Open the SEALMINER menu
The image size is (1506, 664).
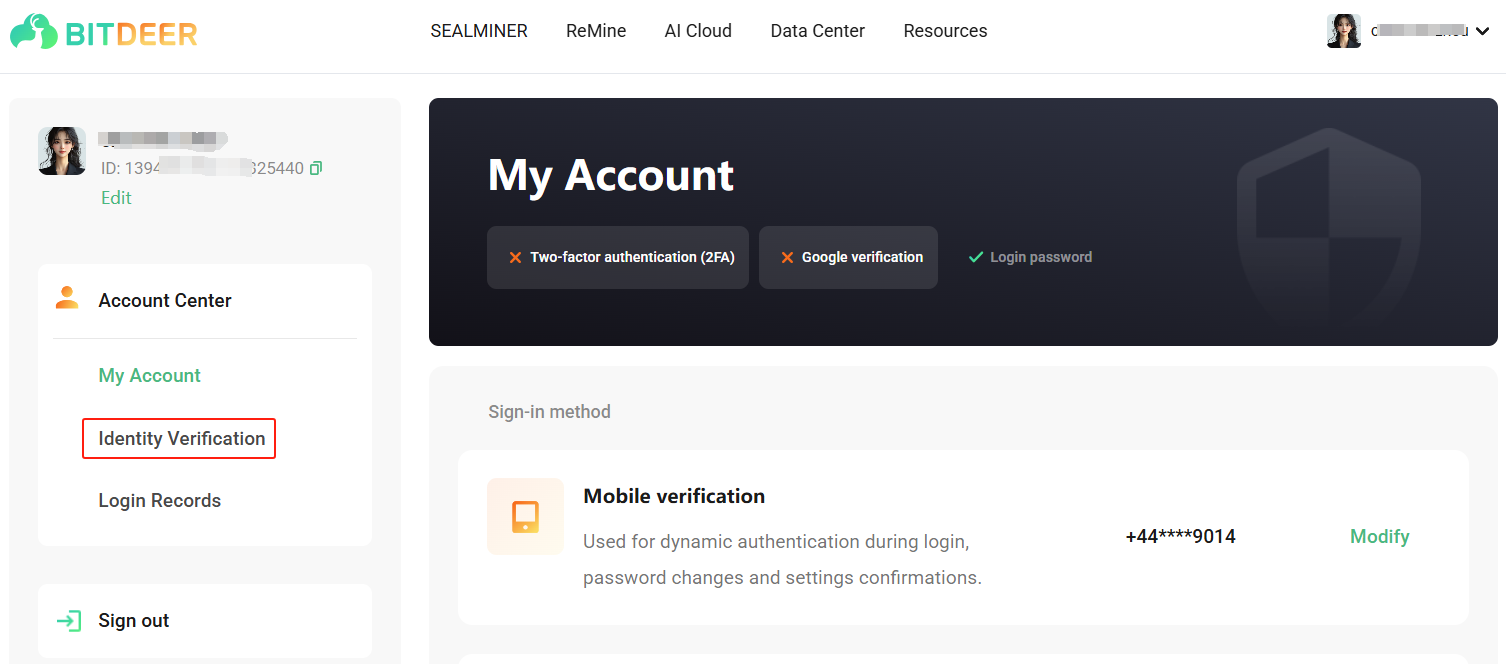pos(479,31)
